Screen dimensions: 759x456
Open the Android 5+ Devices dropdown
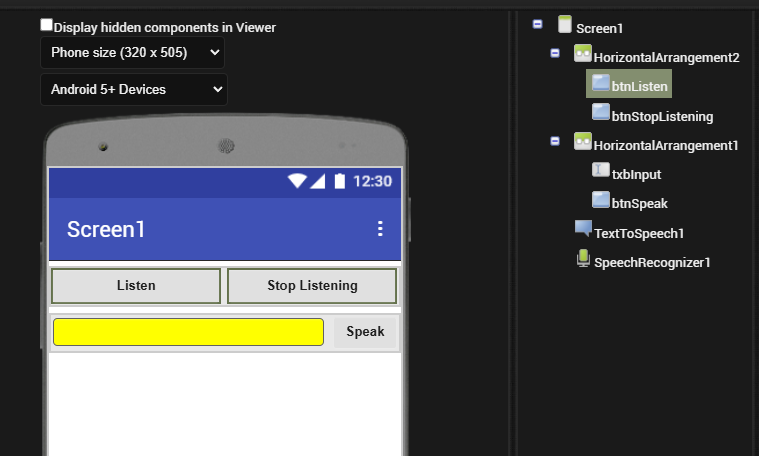(134, 90)
